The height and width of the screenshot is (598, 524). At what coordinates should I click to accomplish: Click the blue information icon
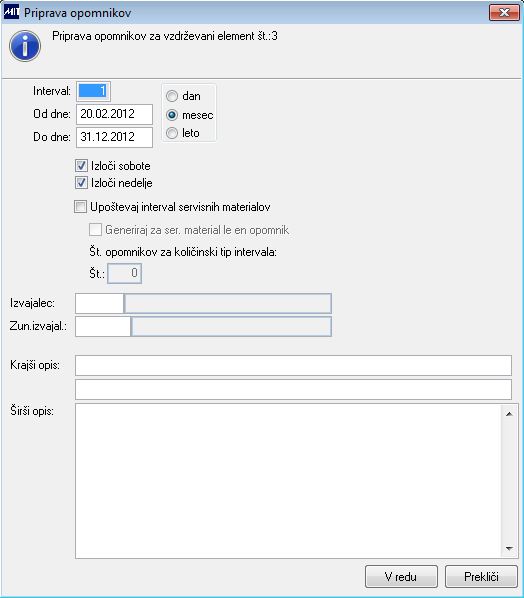click(25, 46)
